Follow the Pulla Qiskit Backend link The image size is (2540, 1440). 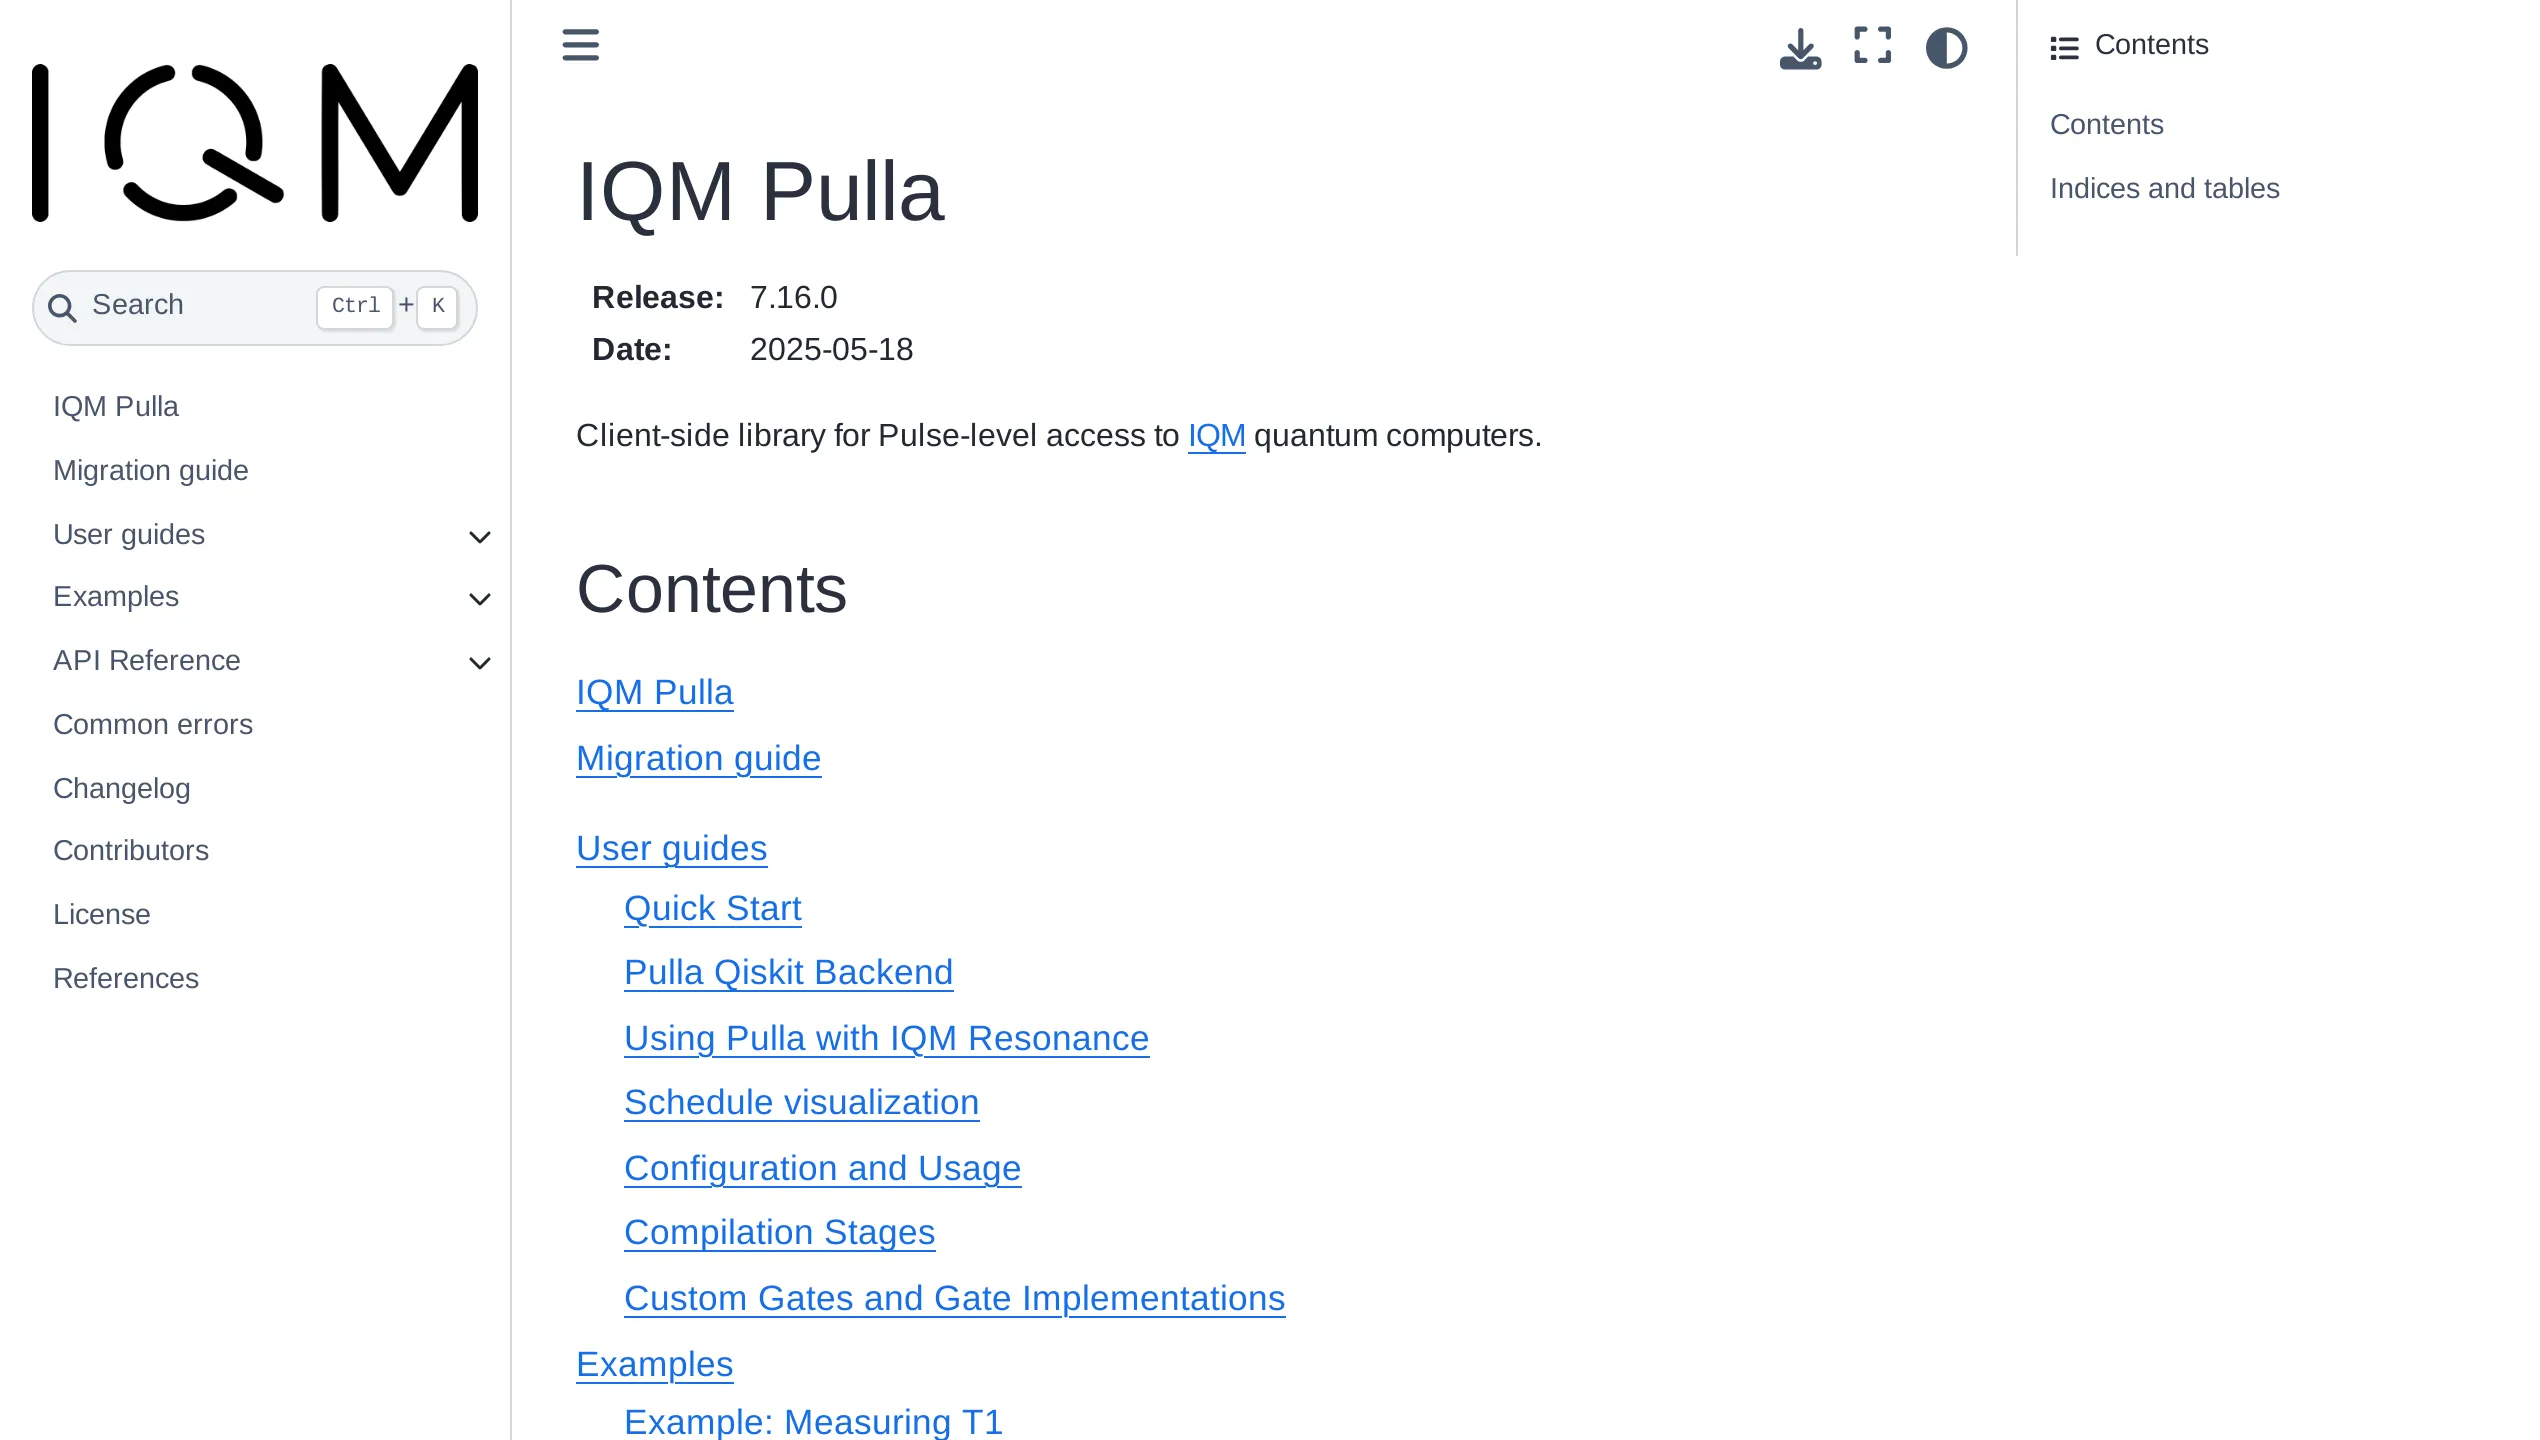[x=788, y=972]
